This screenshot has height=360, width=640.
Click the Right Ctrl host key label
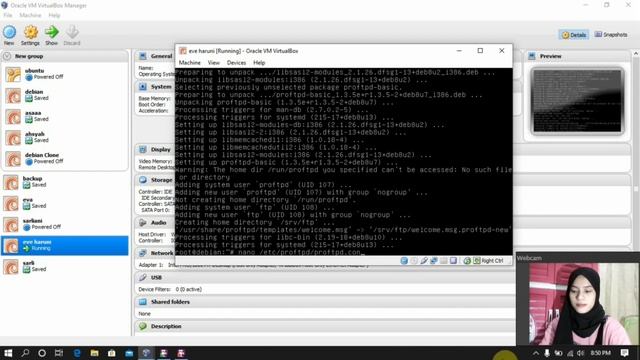tap(492, 260)
